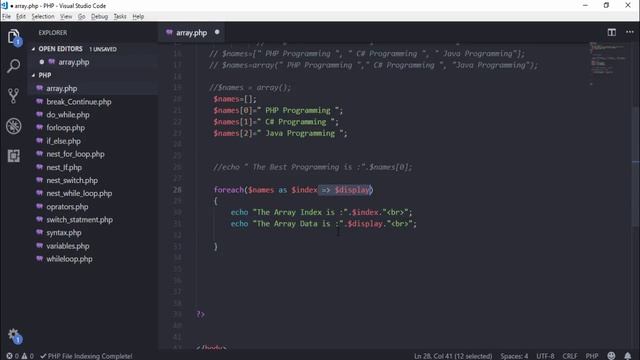640x360 pixels.
Task: Open switch_statment.php file
Action: tap(80, 220)
